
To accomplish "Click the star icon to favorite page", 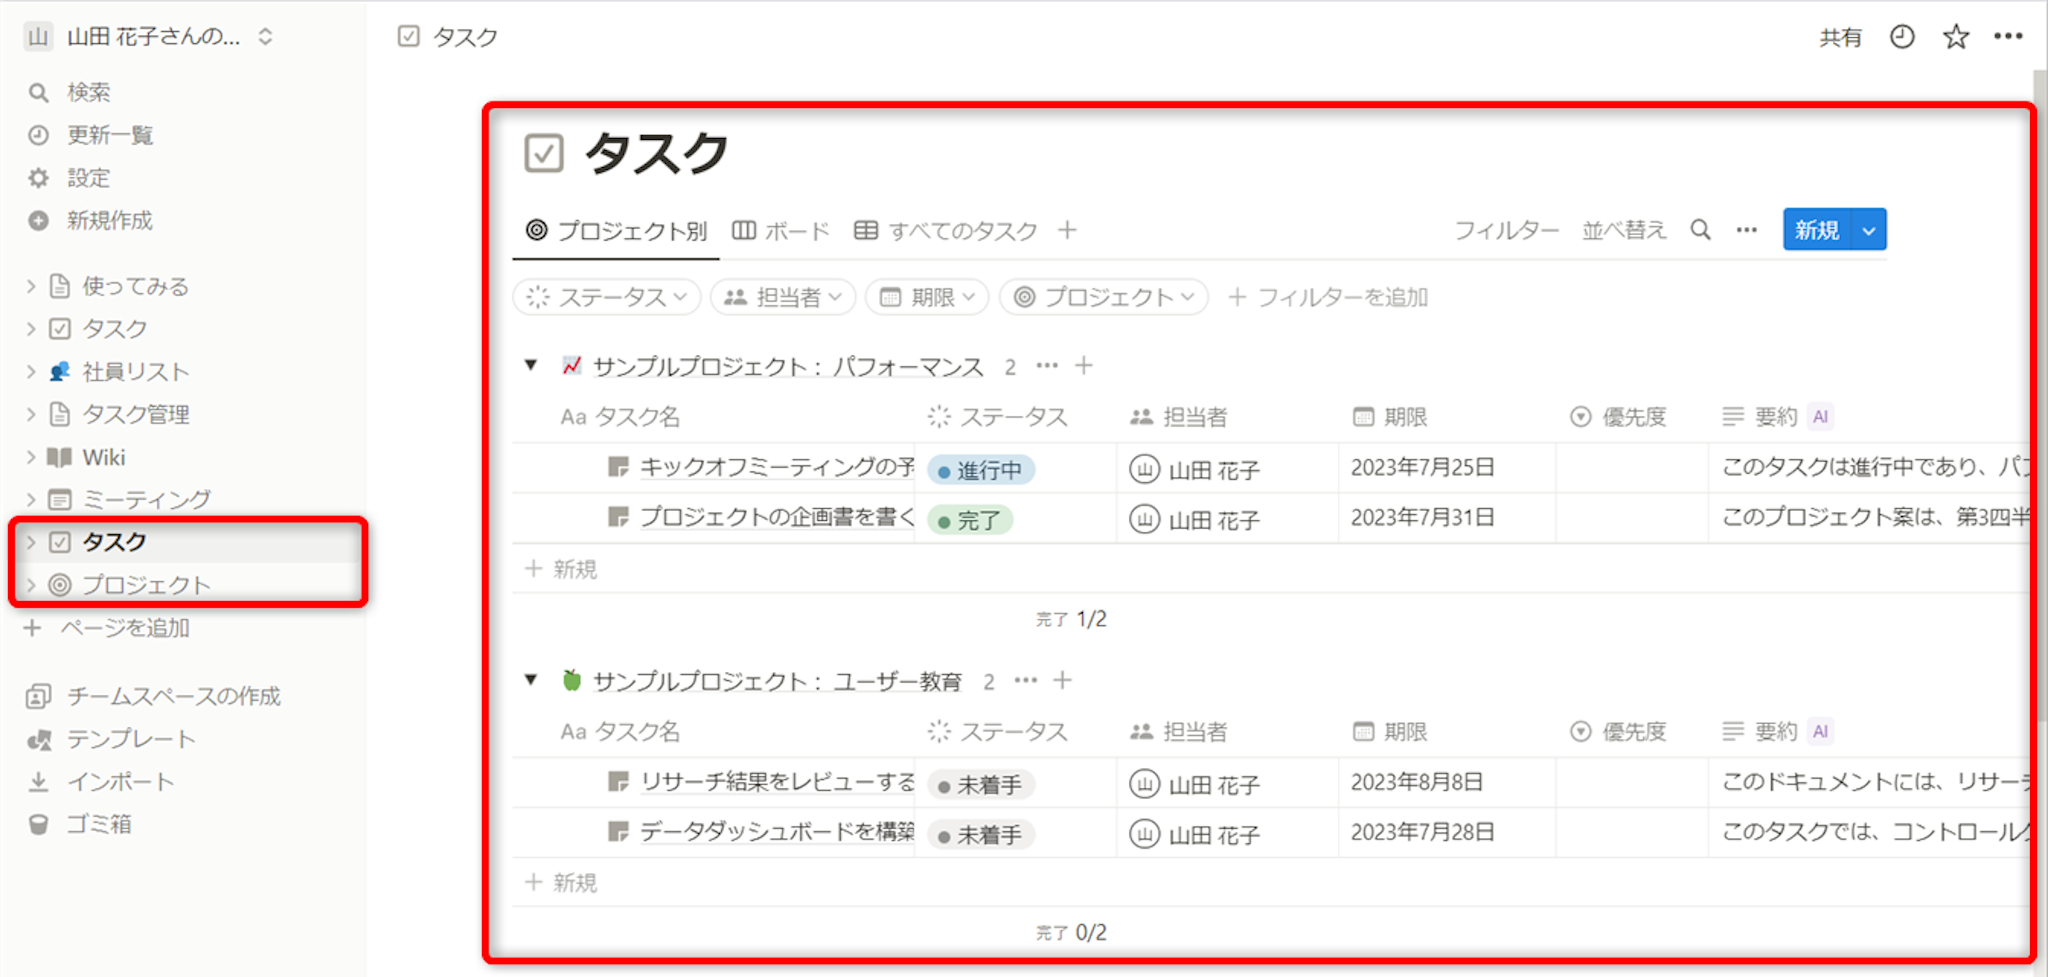I will 1955,37.
